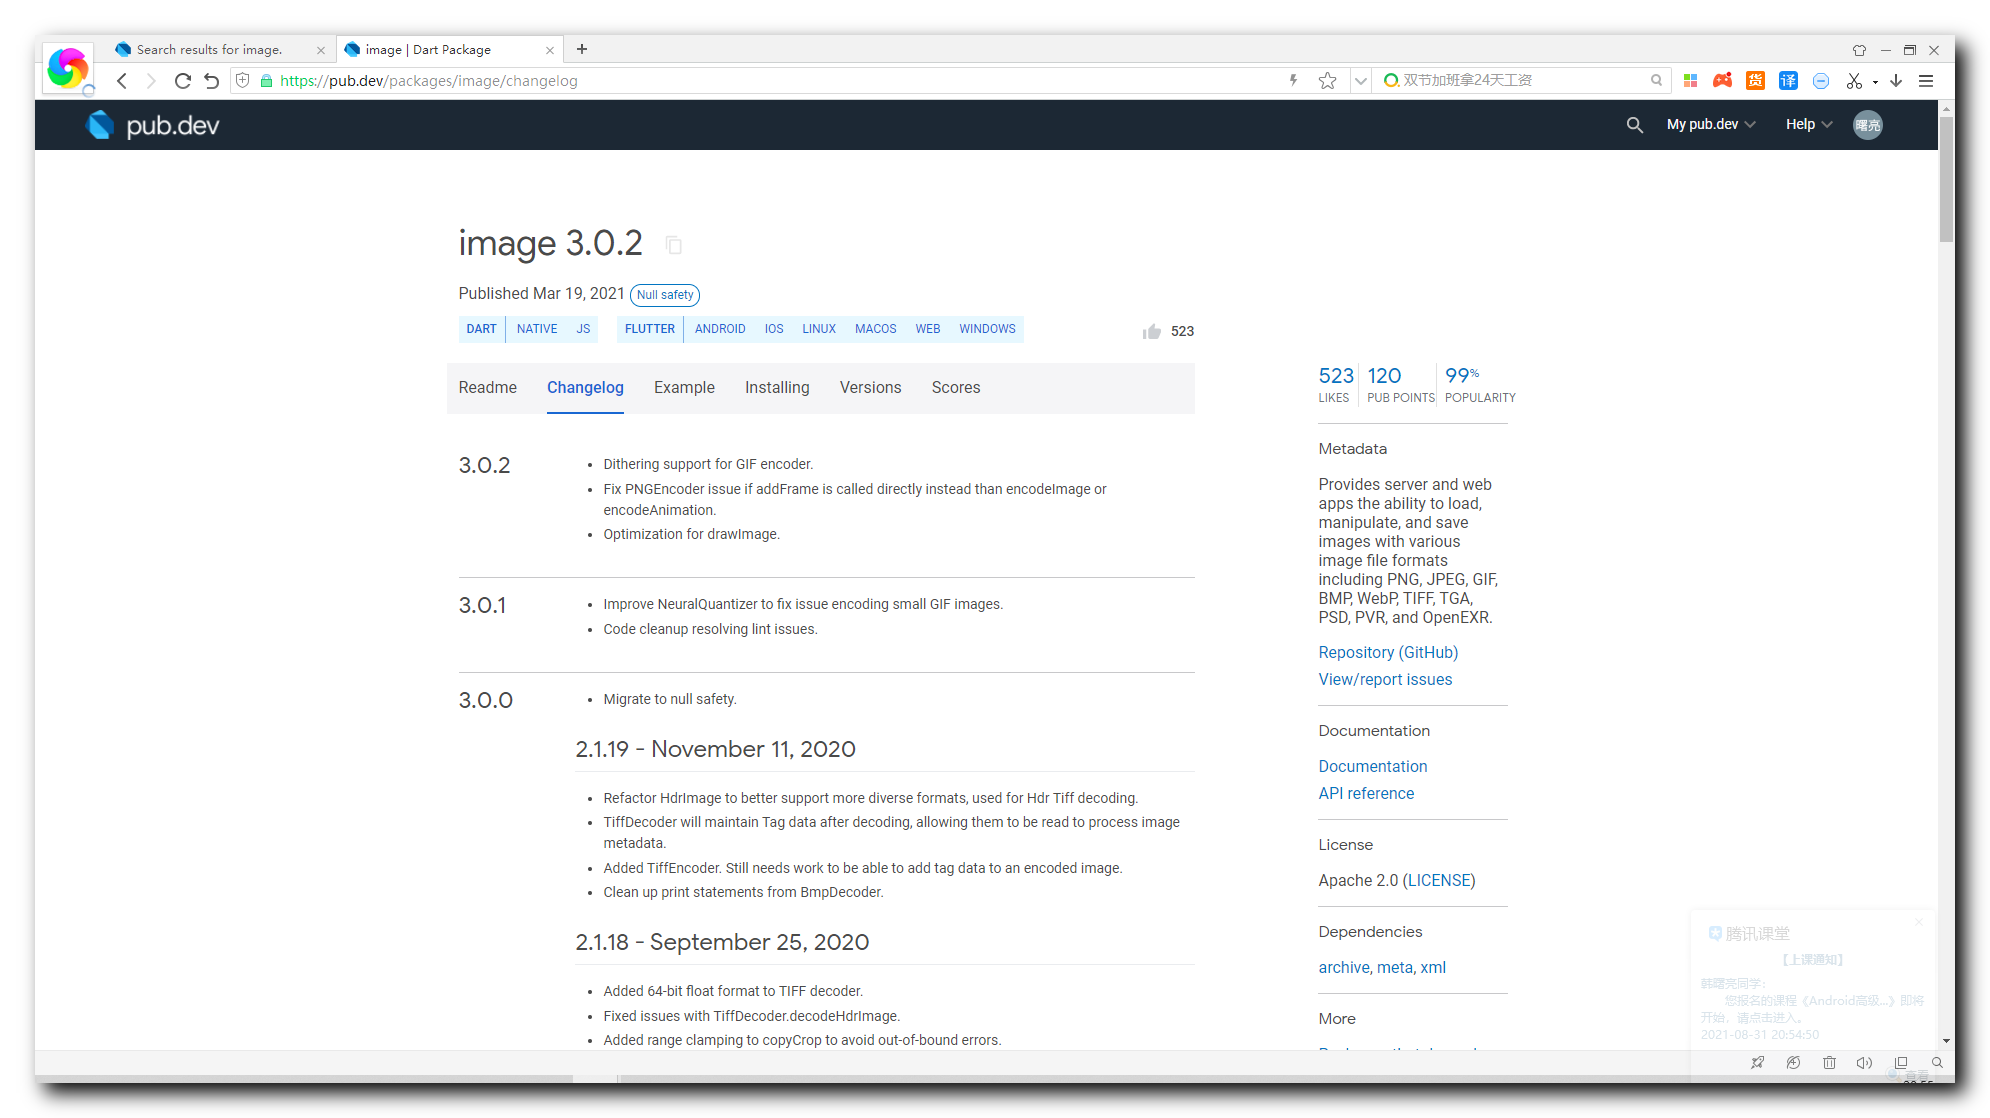1990x1118 pixels.
Task: Click the browser logo at top left
Action: point(67,68)
